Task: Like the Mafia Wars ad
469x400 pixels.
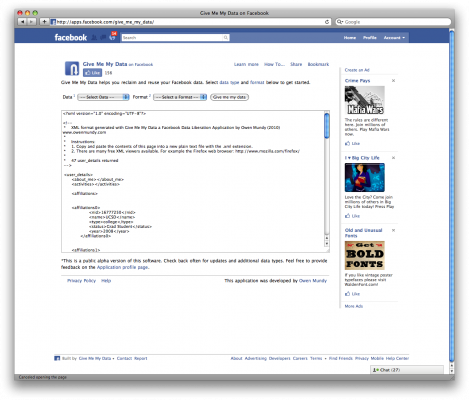Action: click(352, 143)
